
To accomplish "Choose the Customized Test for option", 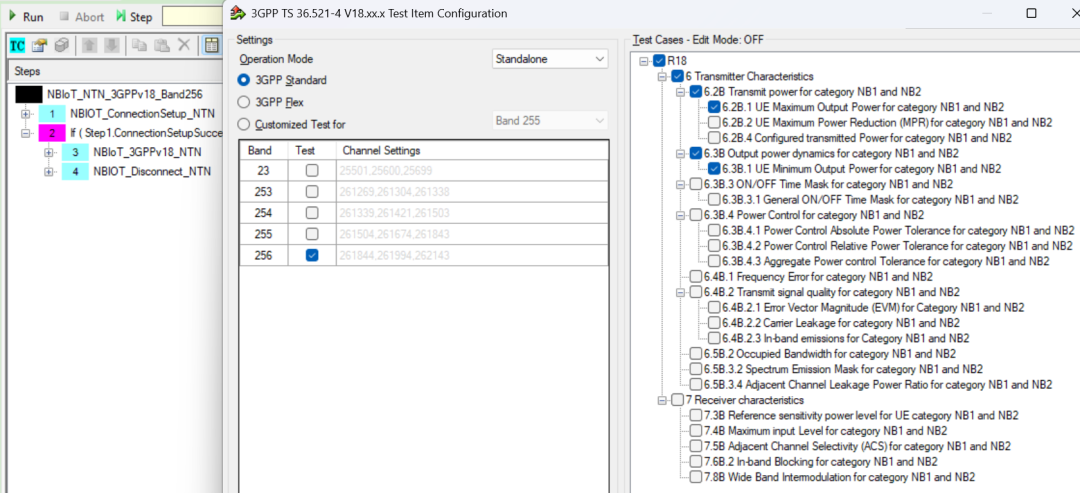I will 244,124.
